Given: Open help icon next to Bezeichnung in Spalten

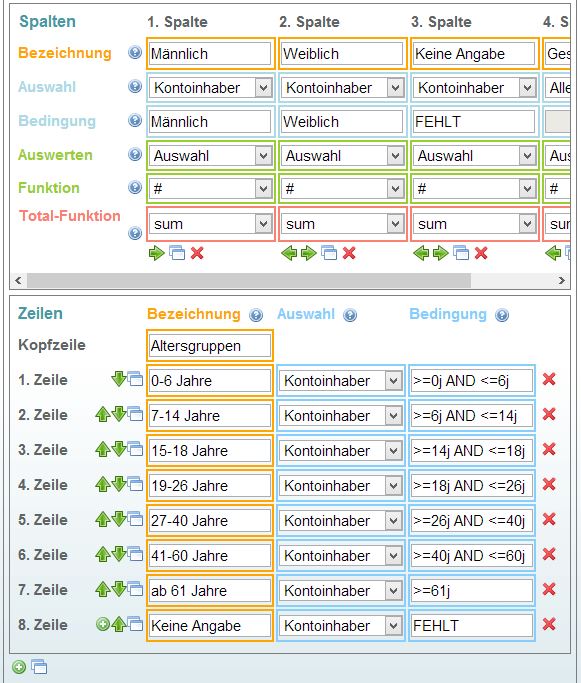Looking at the screenshot, I should (135, 53).
